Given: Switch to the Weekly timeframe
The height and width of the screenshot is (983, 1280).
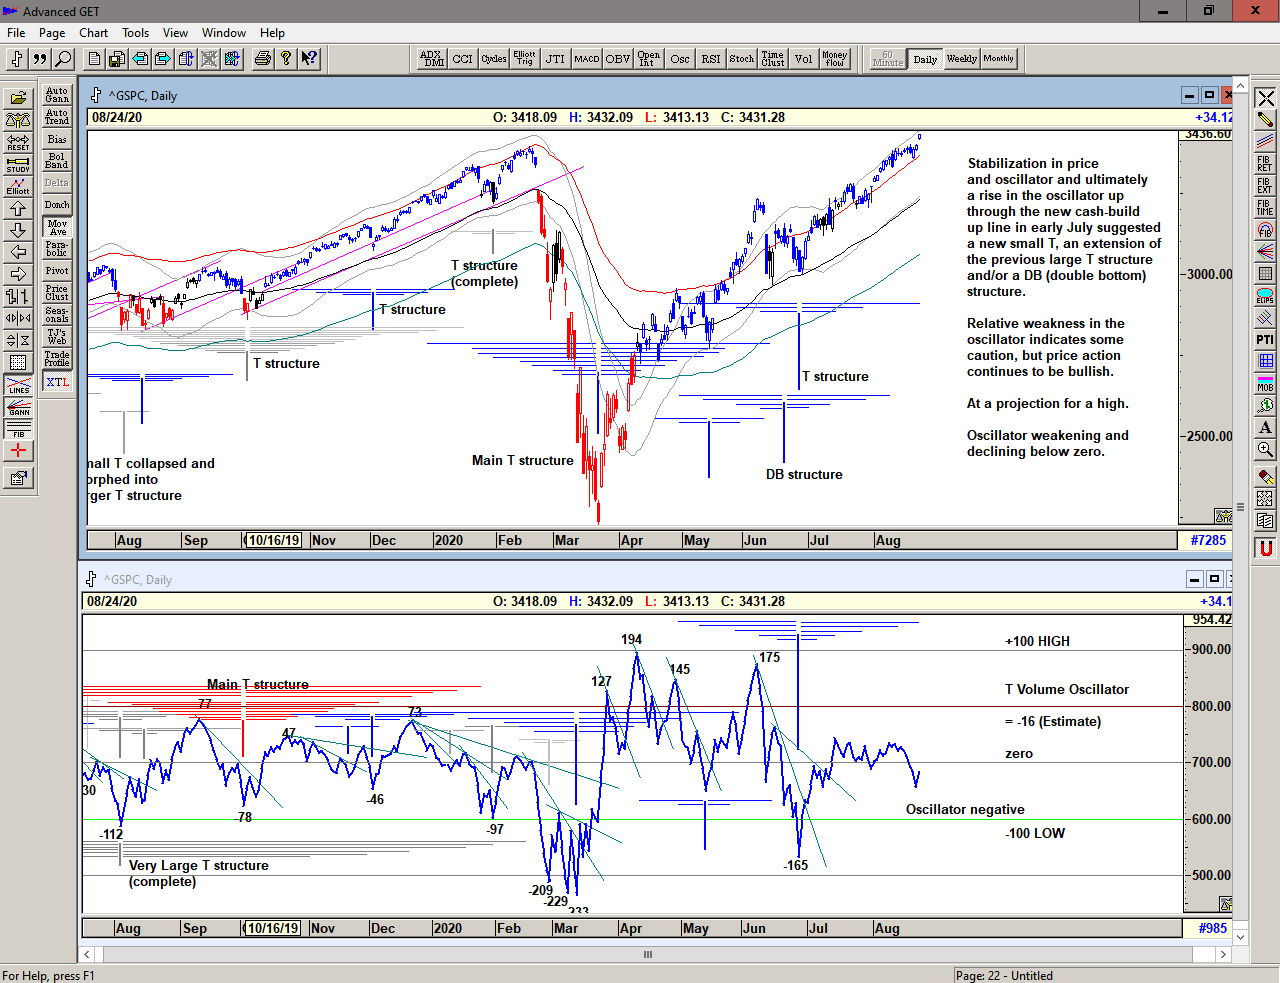Looking at the screenshot, I should point(961,59).
